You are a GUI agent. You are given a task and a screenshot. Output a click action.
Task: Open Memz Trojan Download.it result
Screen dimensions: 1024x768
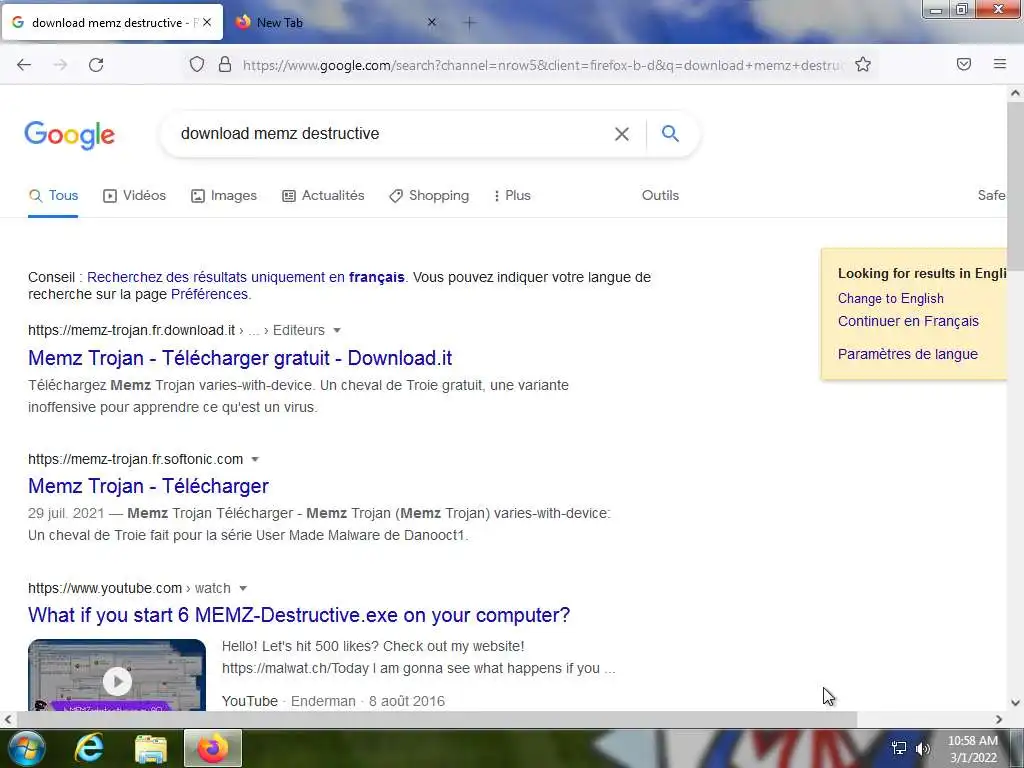240,358
